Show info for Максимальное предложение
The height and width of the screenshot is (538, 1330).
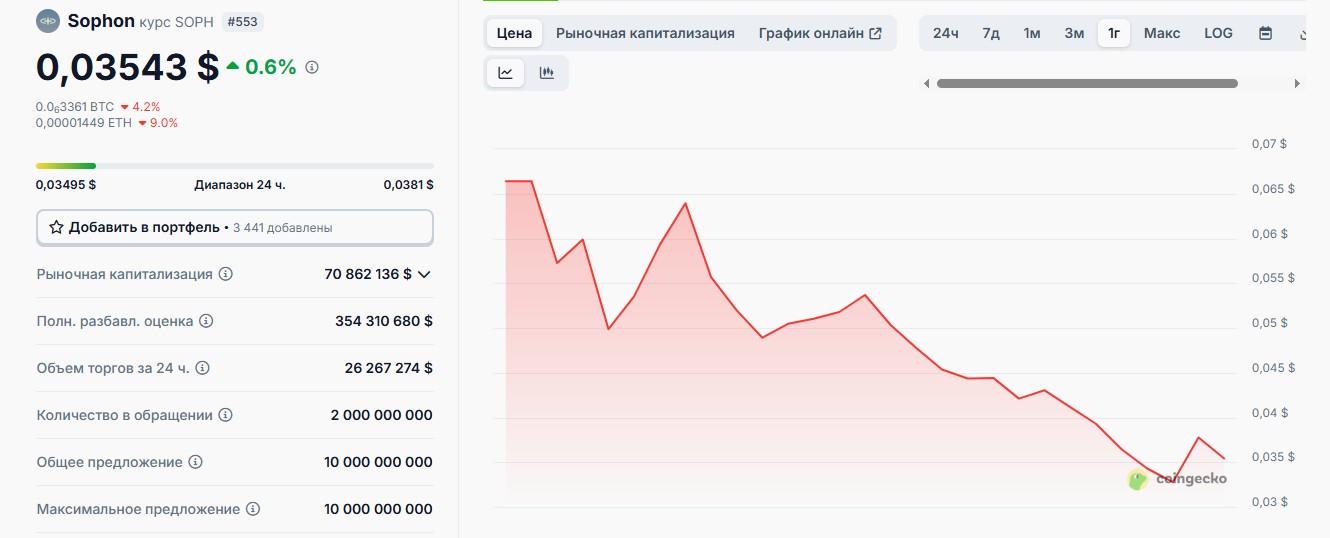pos(254,509)
